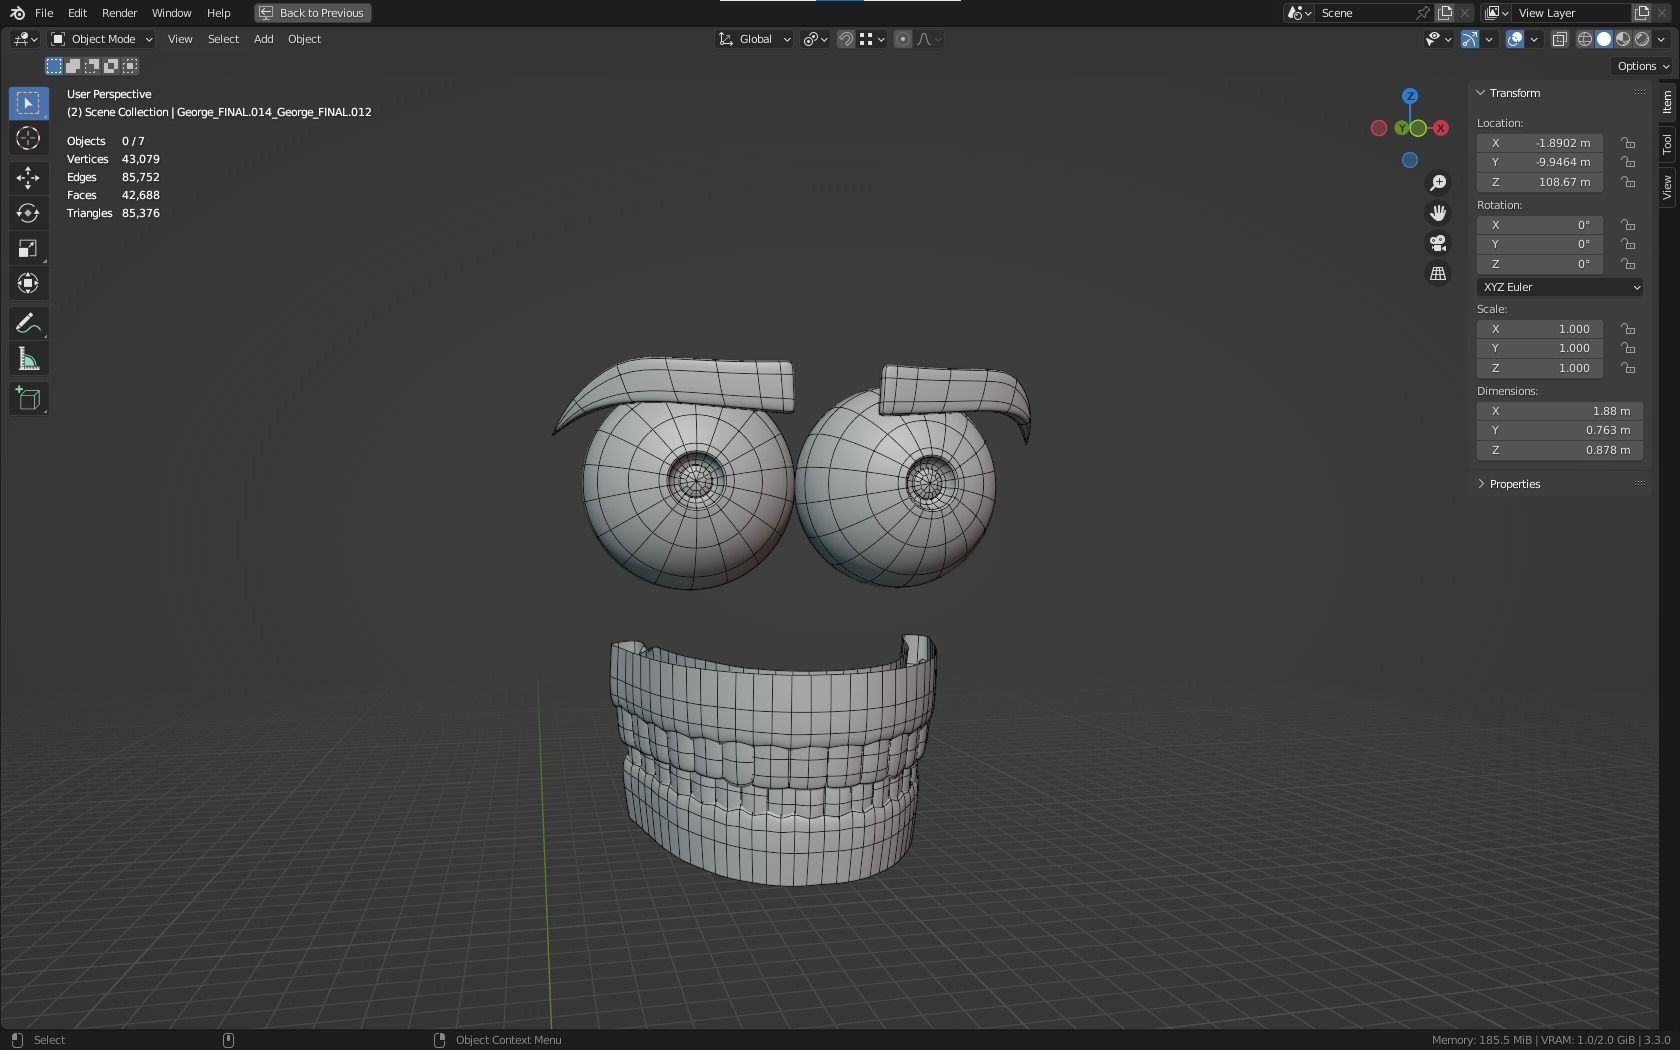Click the Location Z field showing 108.67 m
The height and width of the screenshot is (1050, 1680).
(x=1540, y=182)
